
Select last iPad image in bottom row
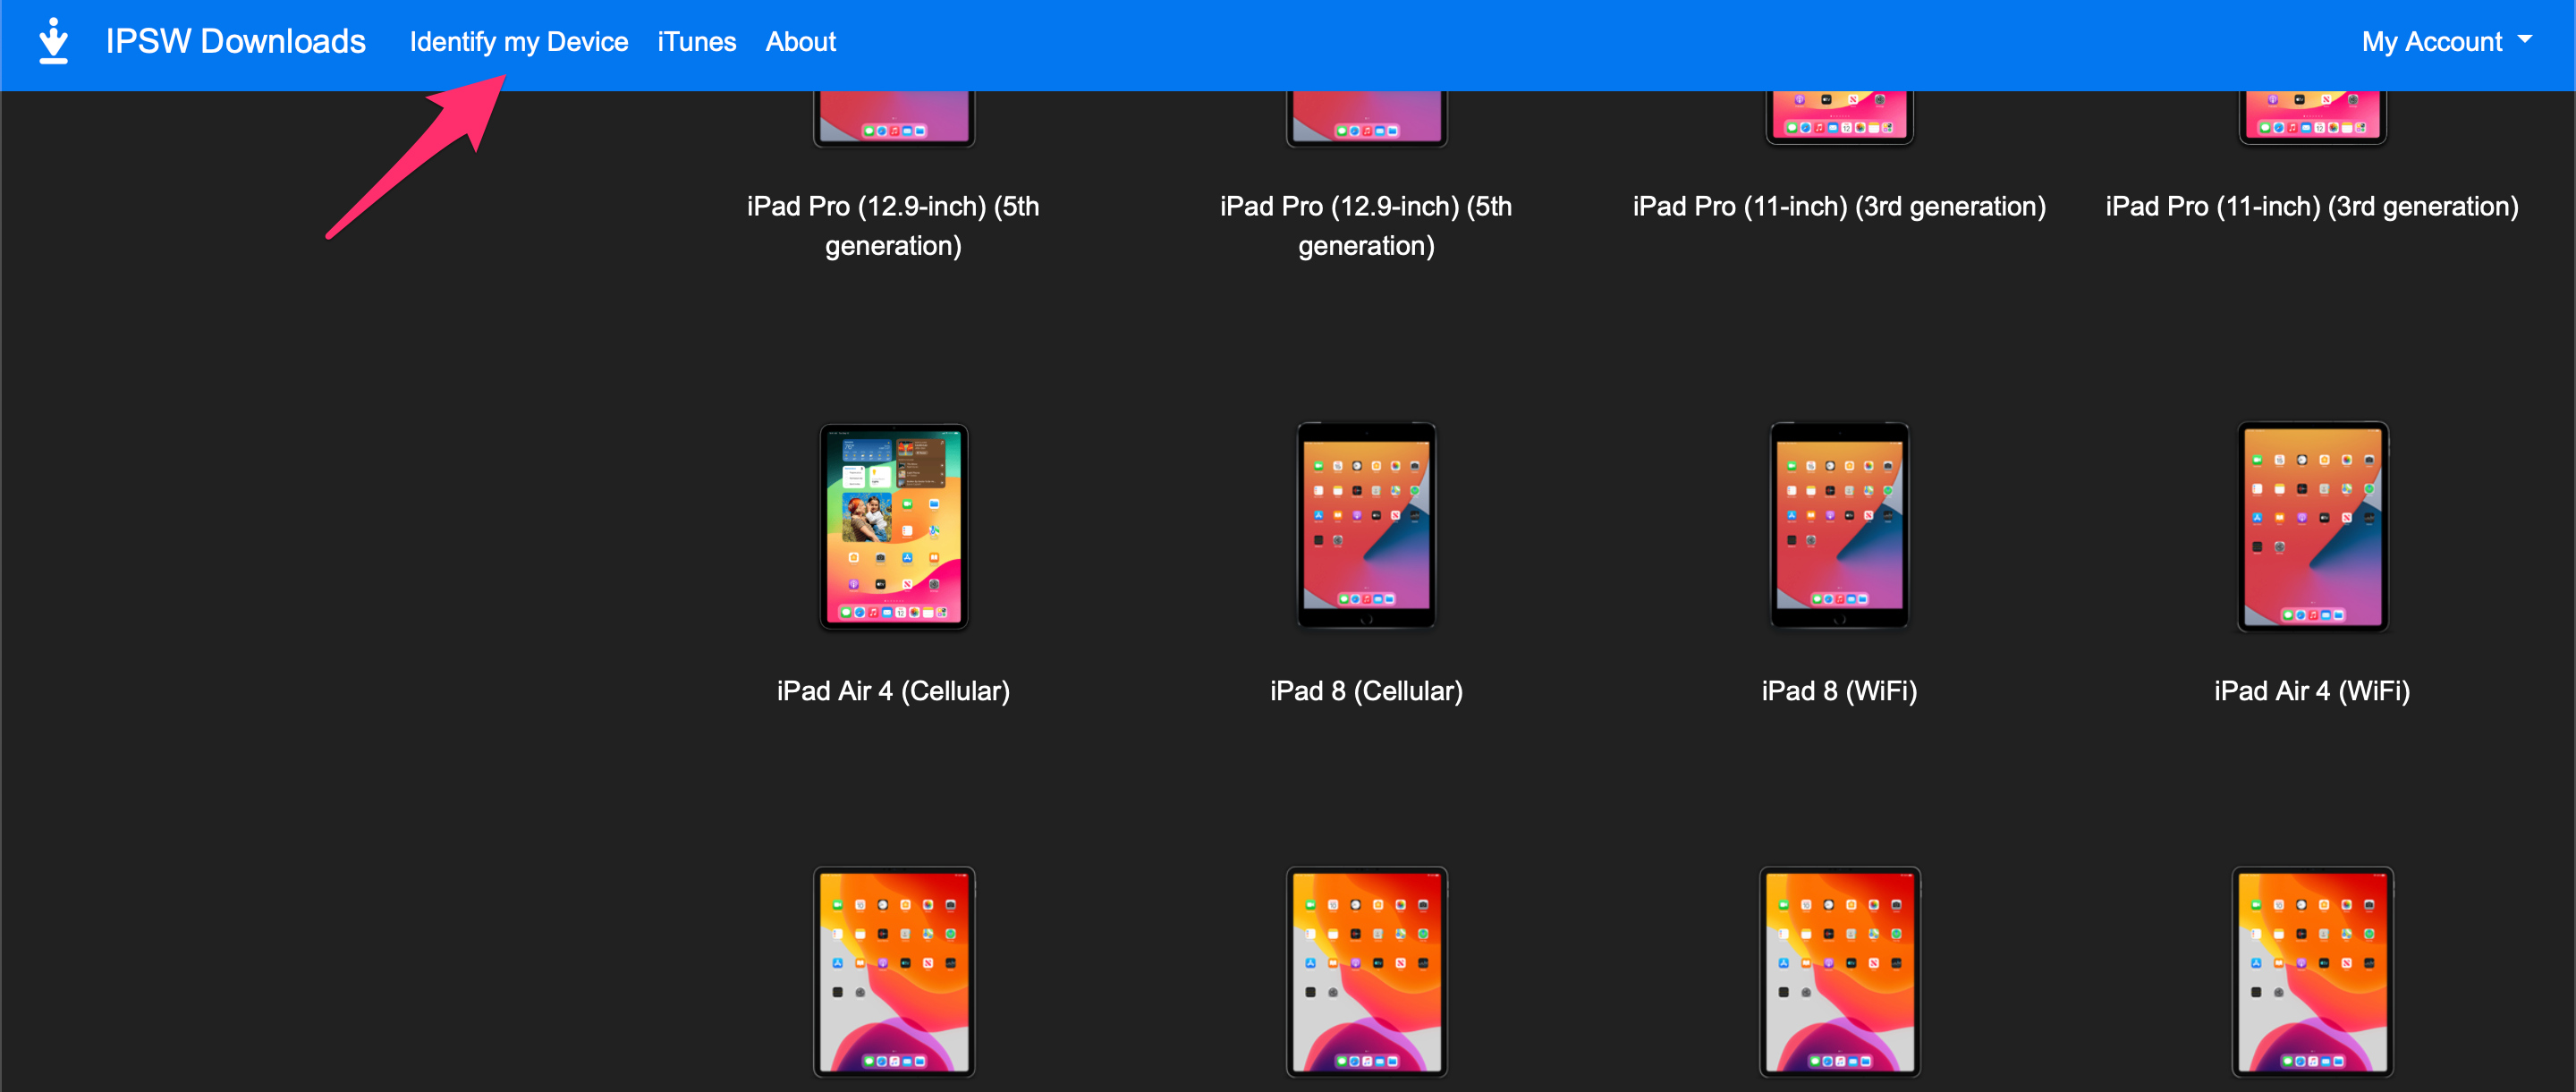click(2312, 971)
